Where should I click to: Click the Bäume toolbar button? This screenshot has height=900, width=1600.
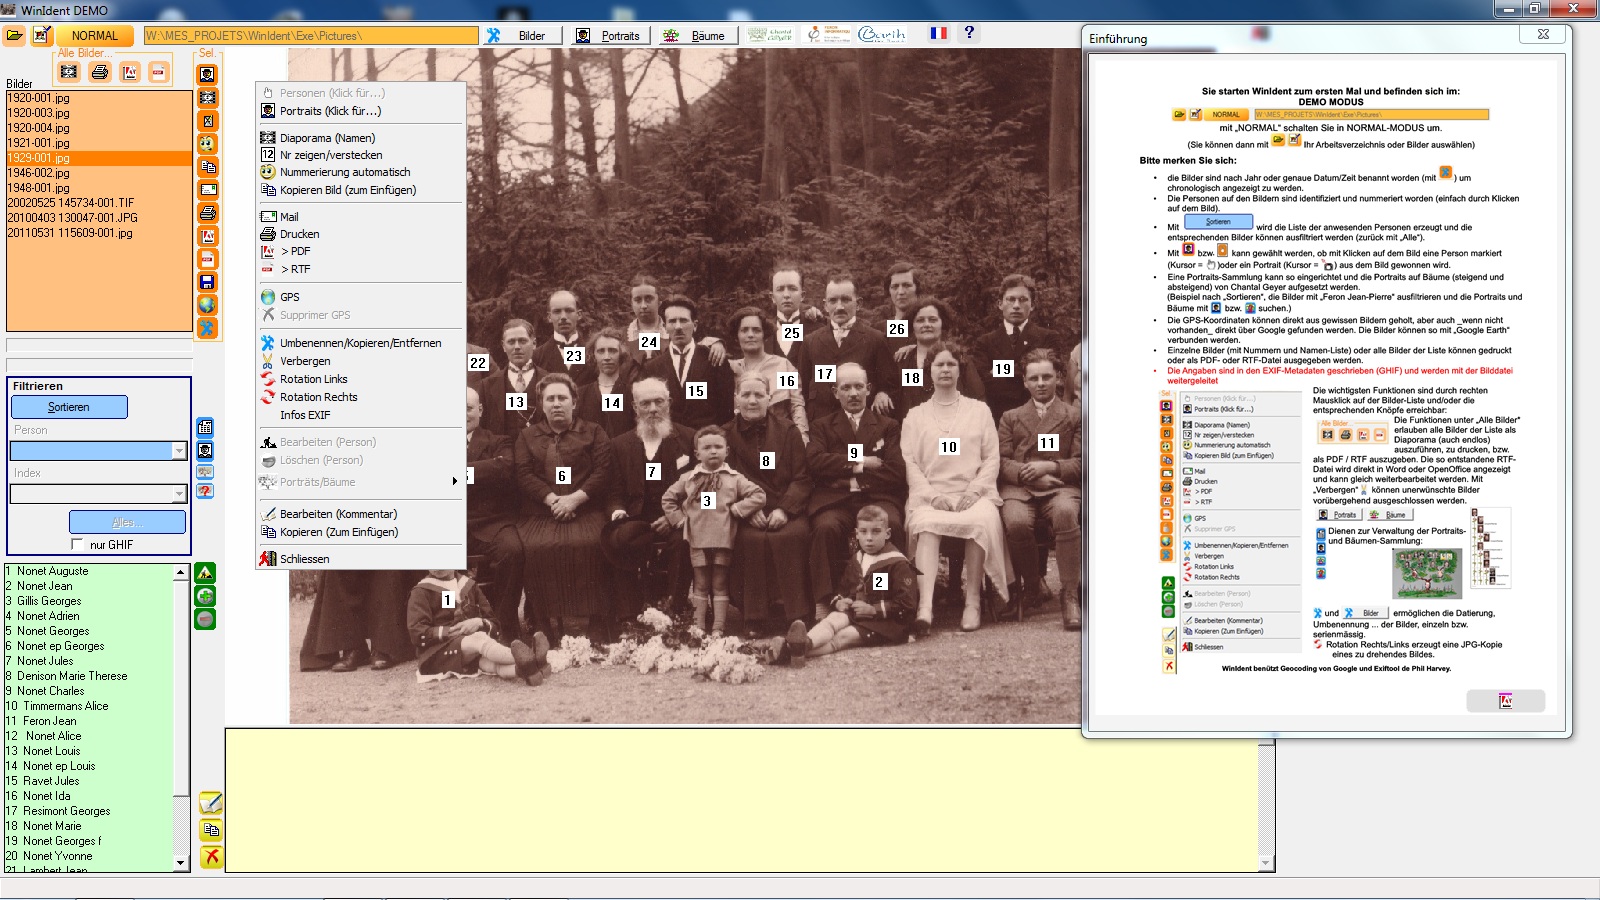click(x=697, y=36)
